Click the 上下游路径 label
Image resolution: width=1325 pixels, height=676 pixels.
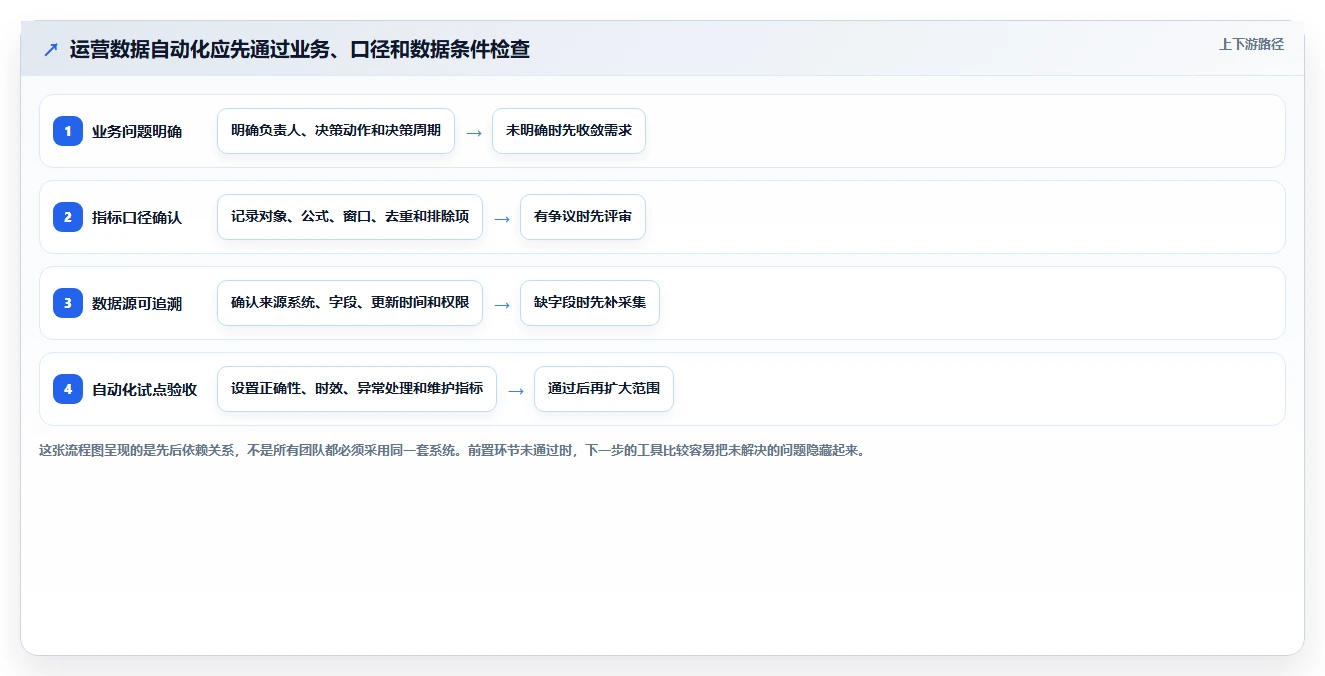click(x=1251, y=44)
